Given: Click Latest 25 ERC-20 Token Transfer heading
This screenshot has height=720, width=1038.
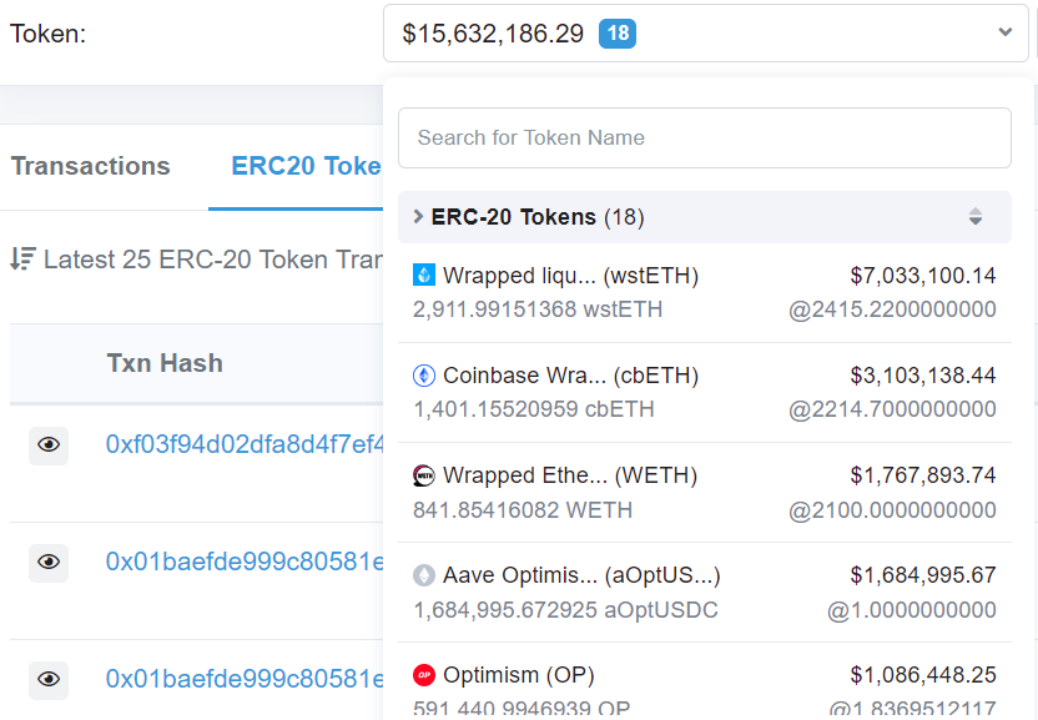Looking at the screenshot, I should 213,259.
